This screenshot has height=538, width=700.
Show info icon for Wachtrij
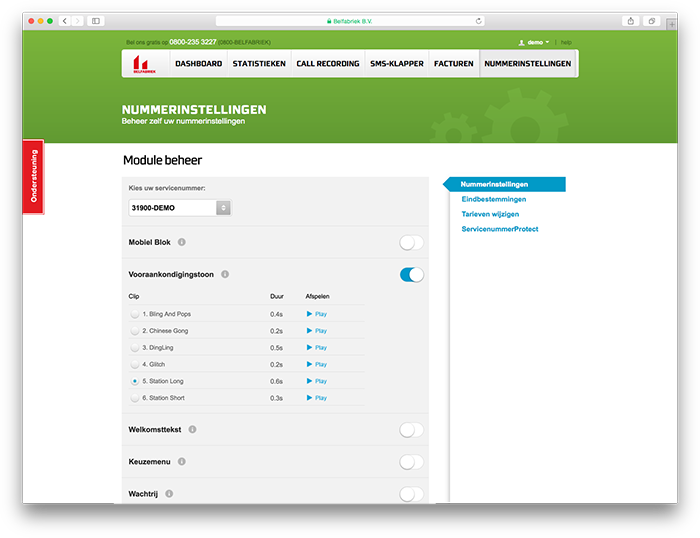tap(169, 494)
